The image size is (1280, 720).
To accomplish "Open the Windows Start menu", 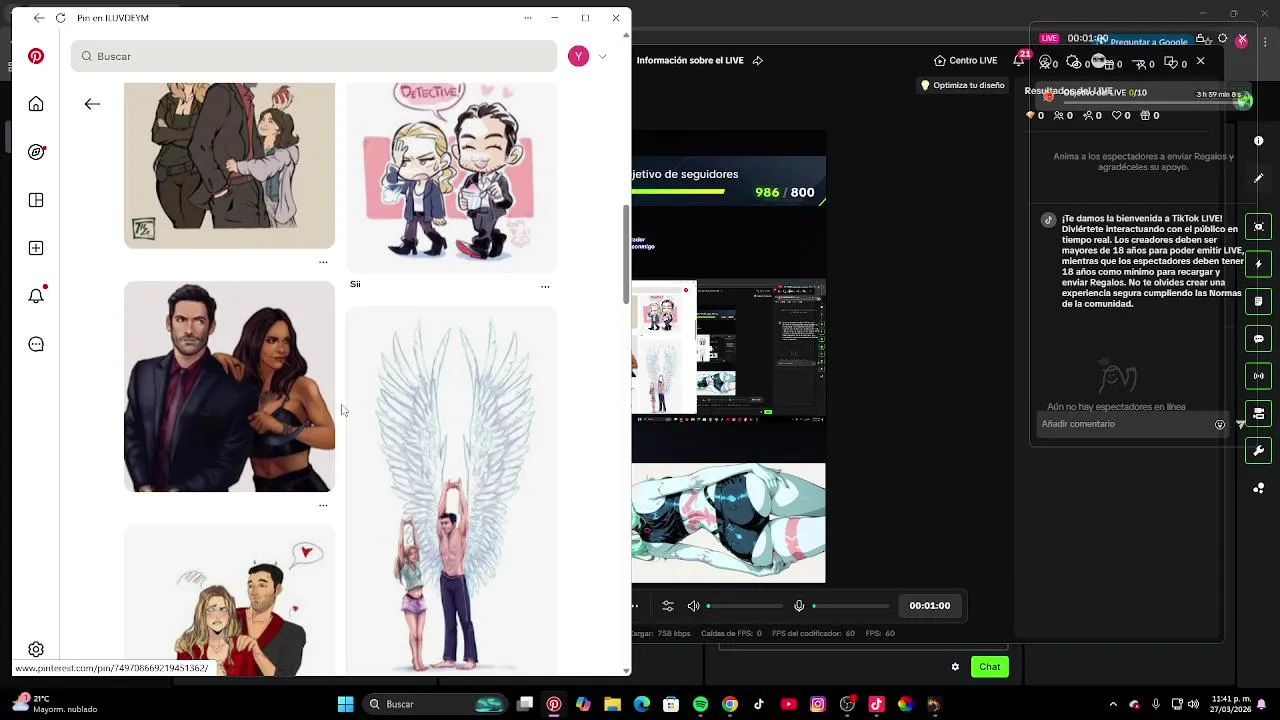I will tap(345, 704).
